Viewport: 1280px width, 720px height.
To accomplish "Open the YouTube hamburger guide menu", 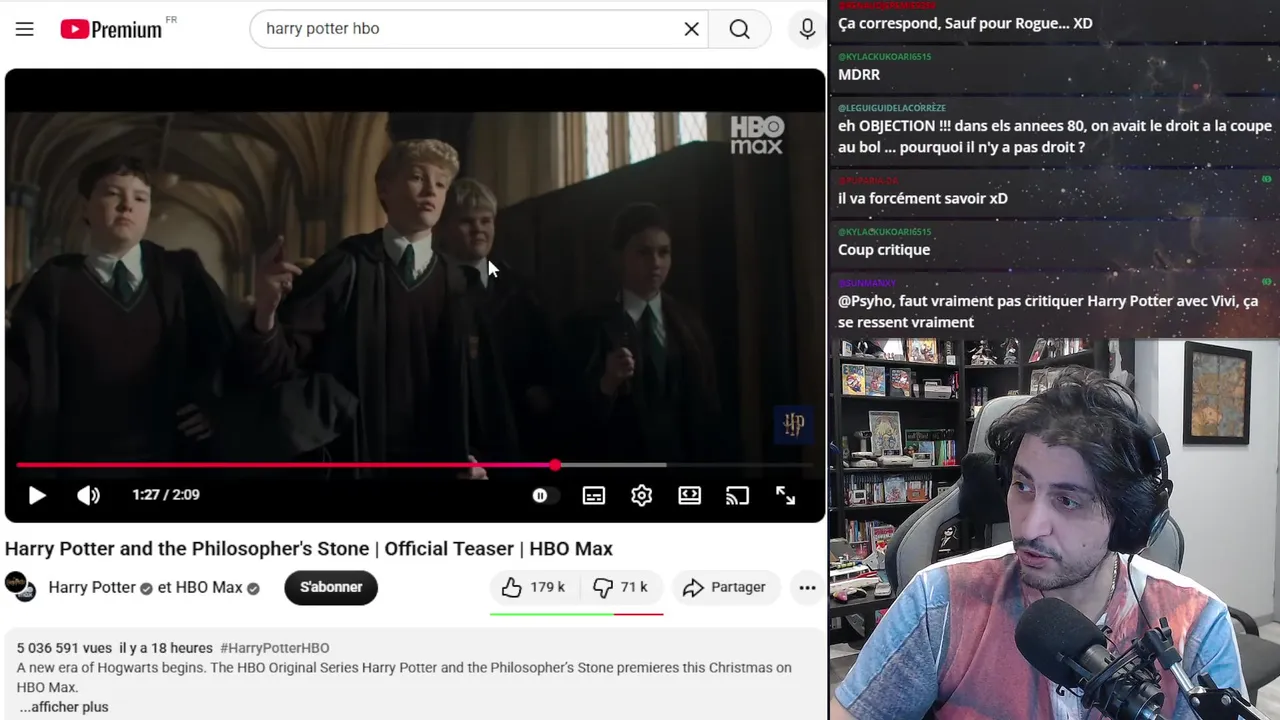I will pos(25,29).
